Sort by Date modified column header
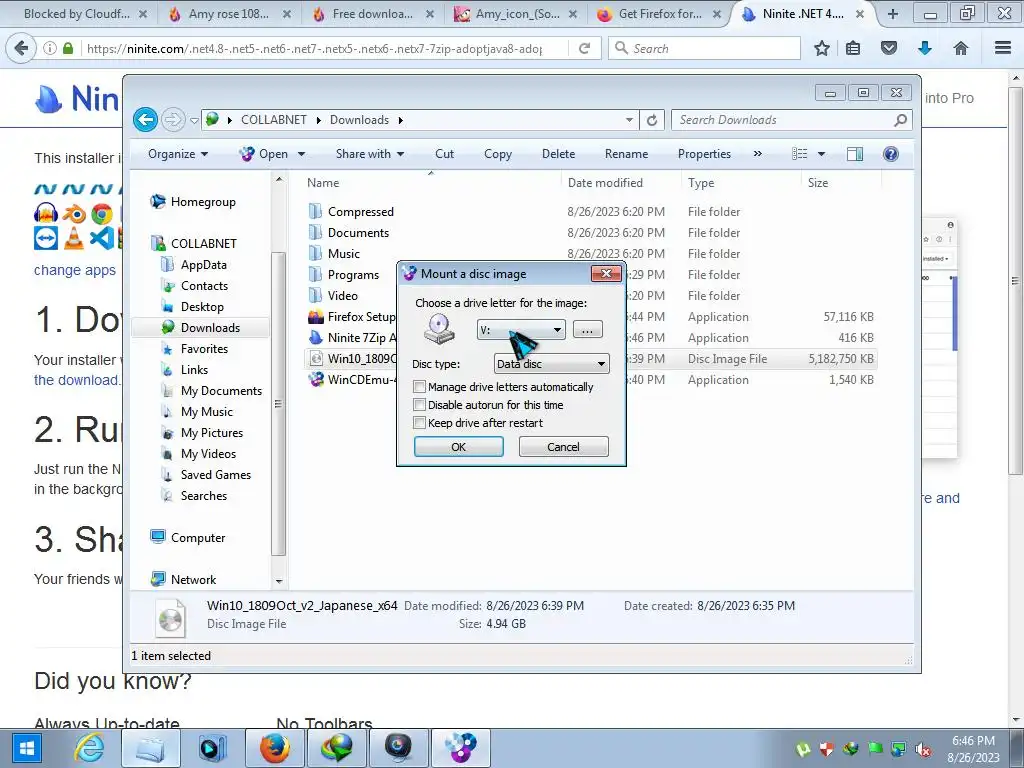 pyautogui.click(x=605, y=183)
